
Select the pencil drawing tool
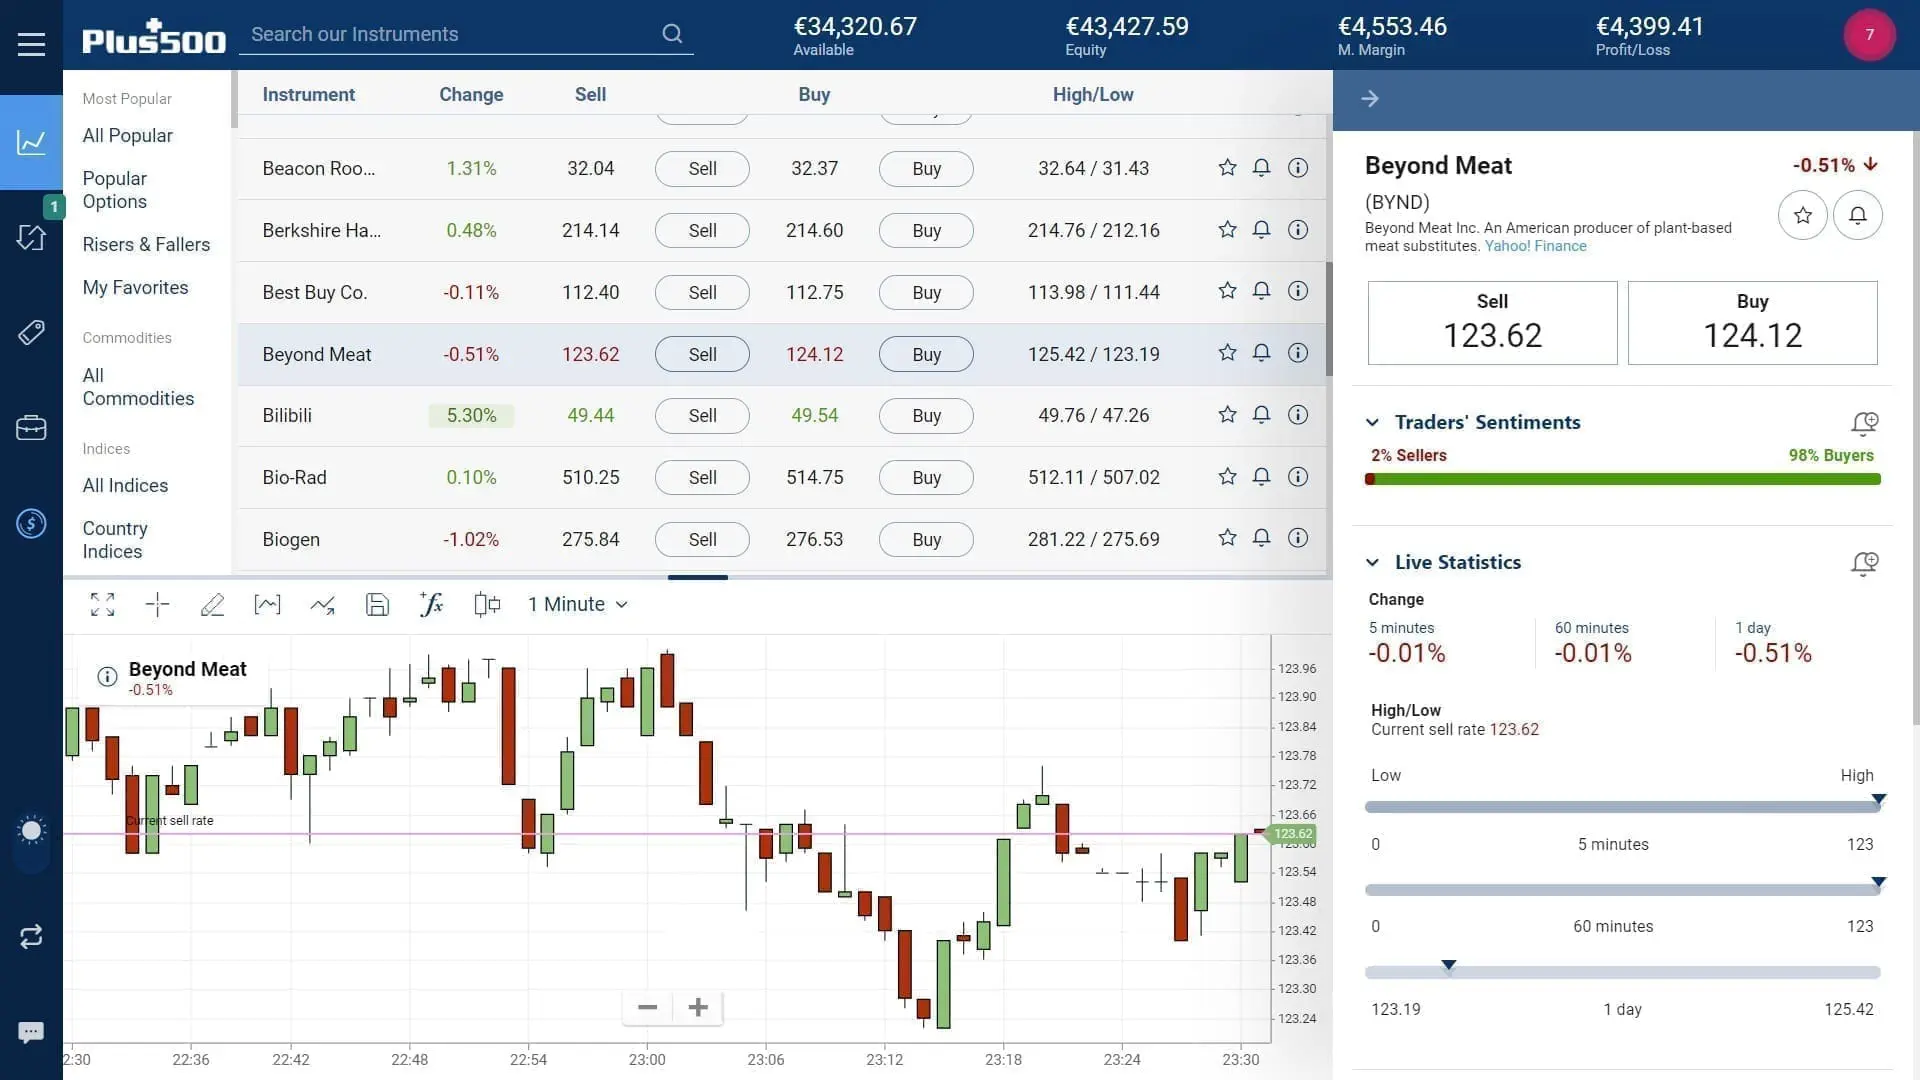click(x=212, y=604)
